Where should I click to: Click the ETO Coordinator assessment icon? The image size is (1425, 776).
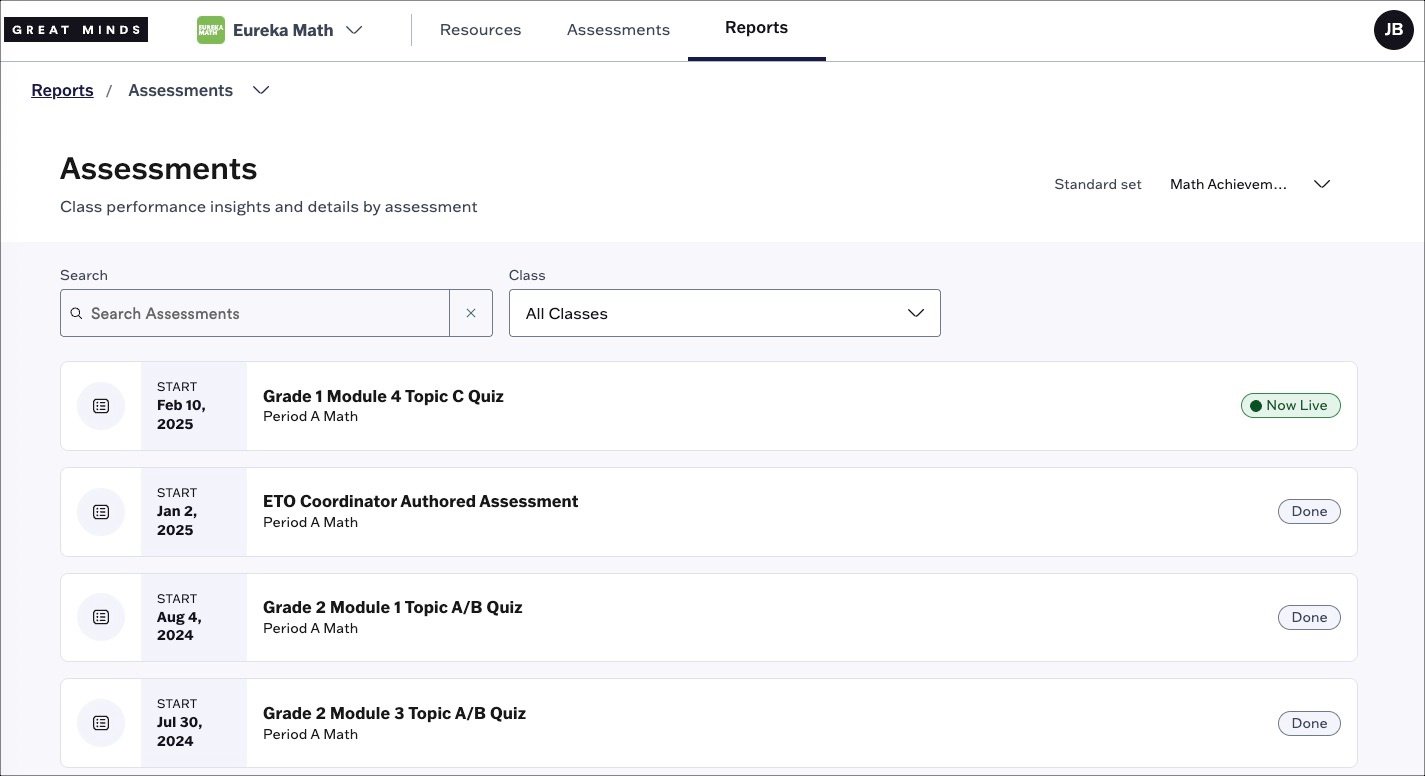pos(101,511)
